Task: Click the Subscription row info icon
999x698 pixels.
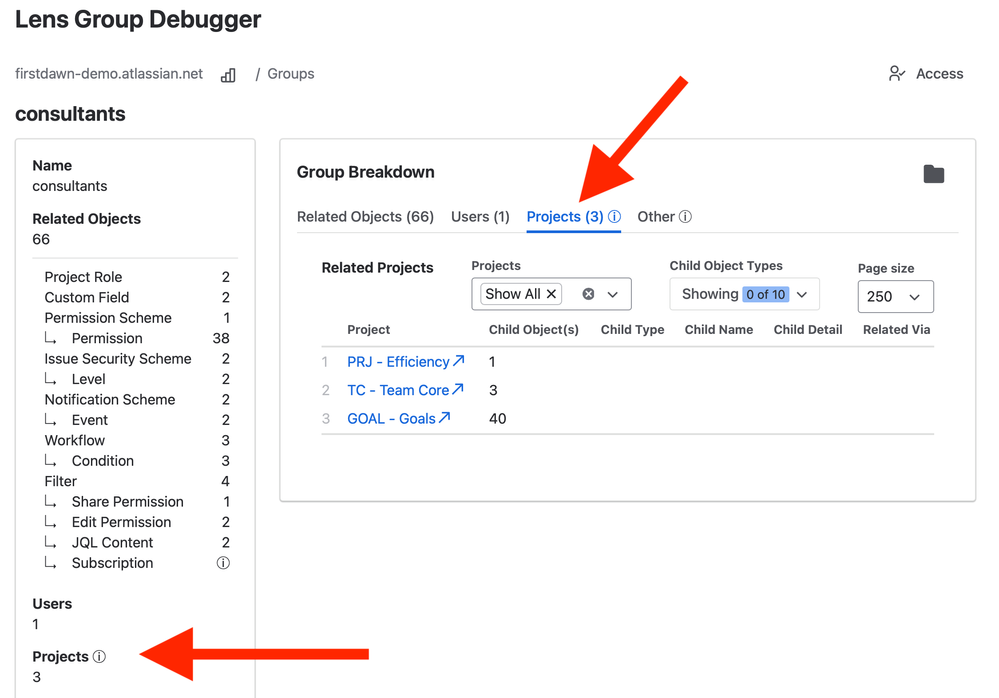Action: pos(223,563)
